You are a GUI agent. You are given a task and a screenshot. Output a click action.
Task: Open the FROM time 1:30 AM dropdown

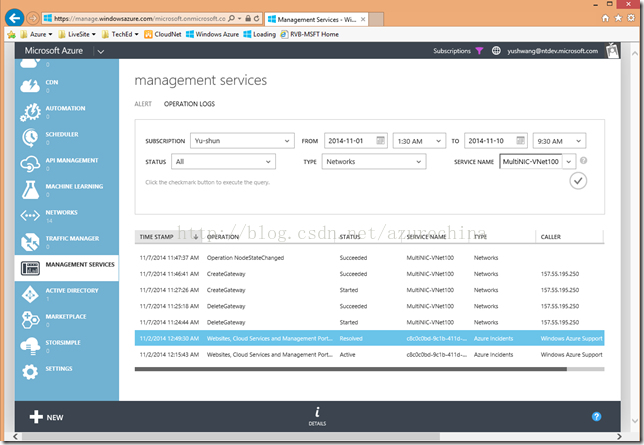coord(419,141)
